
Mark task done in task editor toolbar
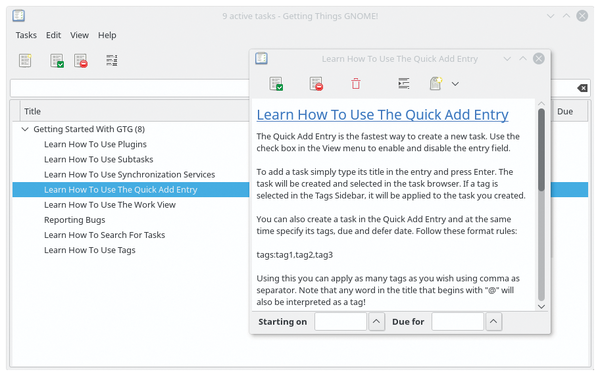pos(276,83)
